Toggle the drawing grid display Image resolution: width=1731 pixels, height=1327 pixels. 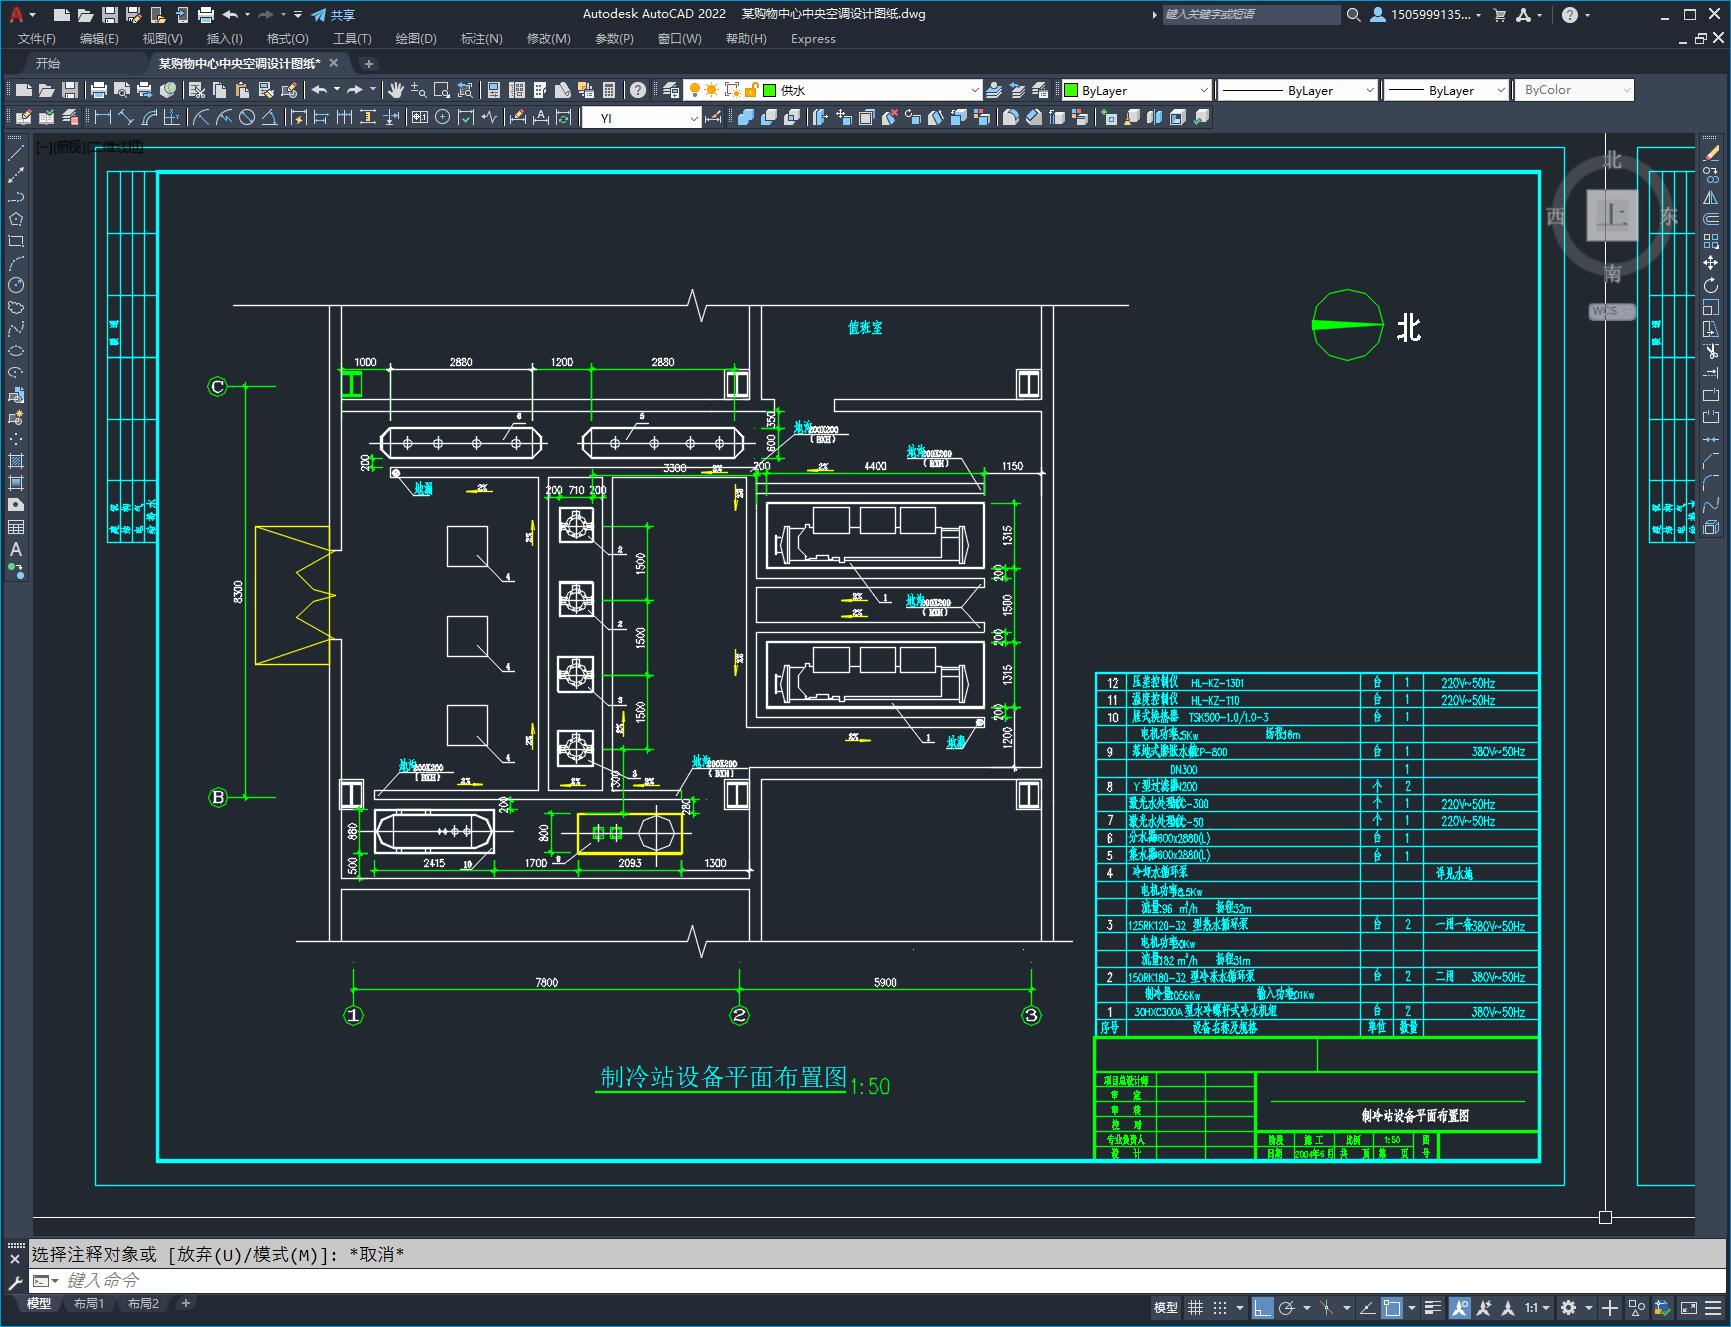(x=1195, y=1307)
